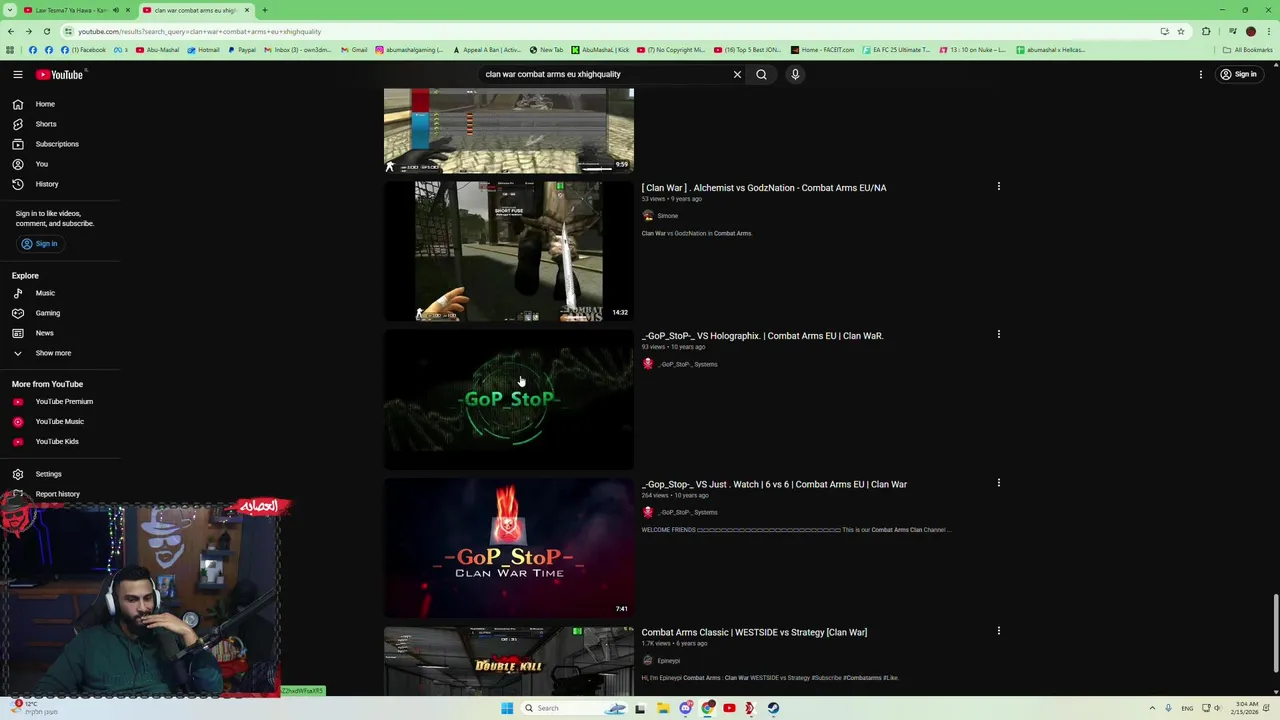The width and height of the screenshot is (1280, 720).
Task: Mute the Law Tesma7 tab audio icon
Action: pyautogui.click(x=116, y=10)
